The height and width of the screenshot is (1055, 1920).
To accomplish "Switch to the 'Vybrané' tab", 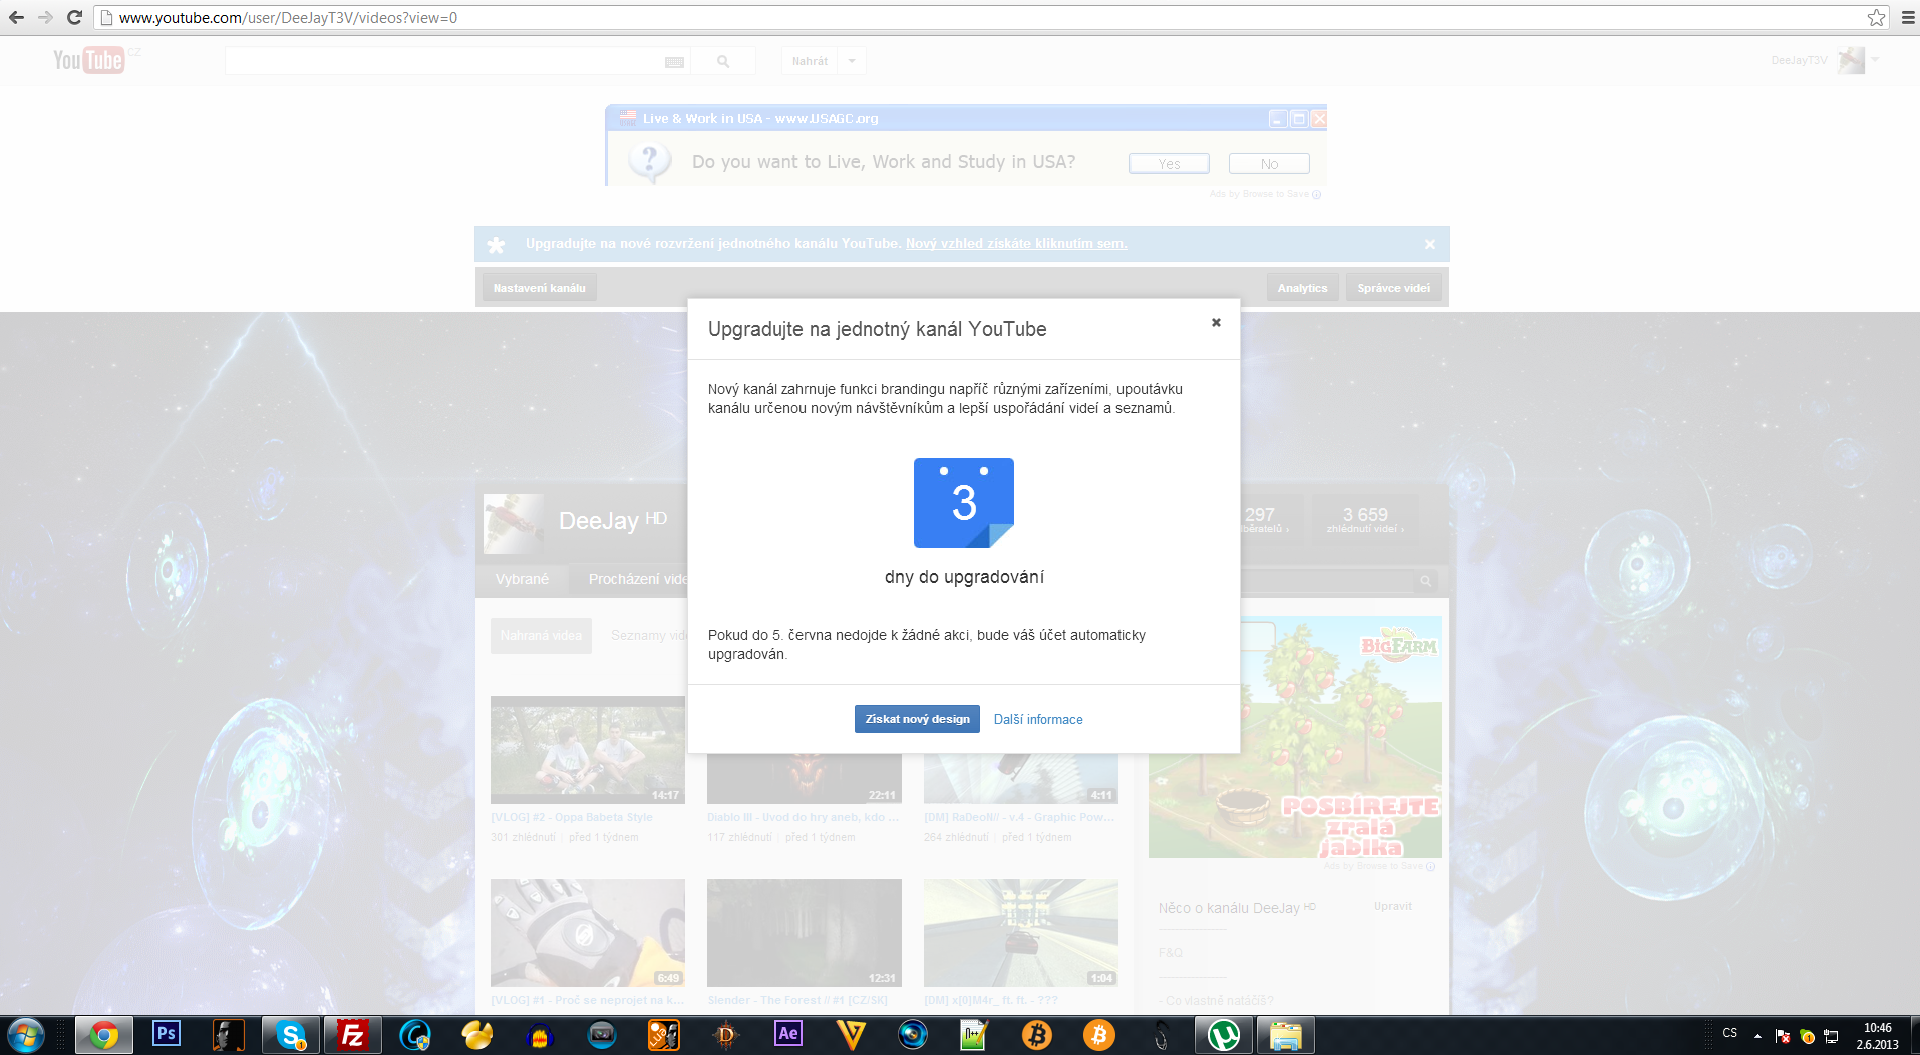I will [x=522, y=579].
